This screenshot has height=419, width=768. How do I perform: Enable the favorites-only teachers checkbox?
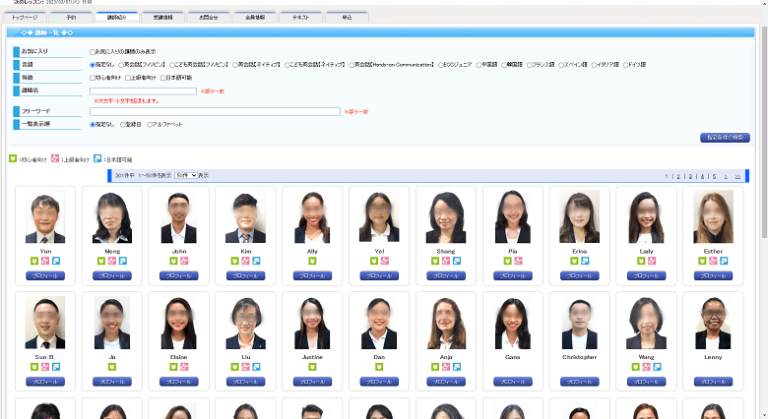[x=92, y=51]
